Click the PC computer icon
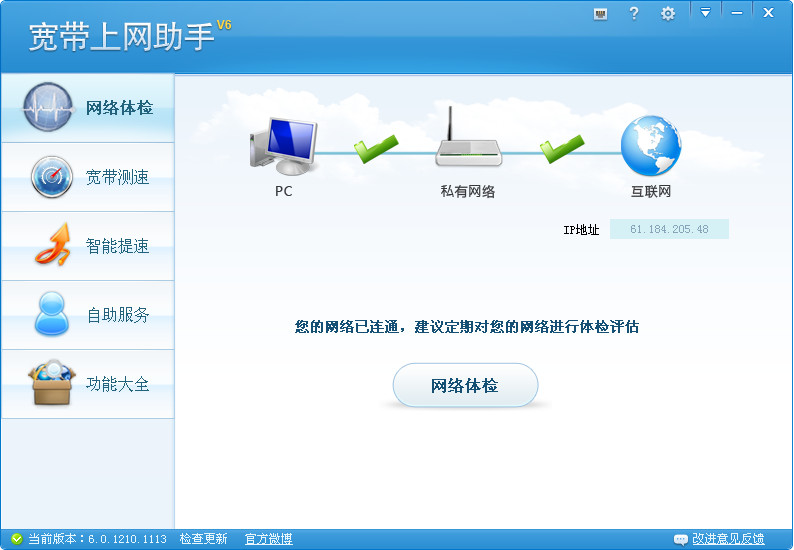This screenshot has height=550, width=794. click(283, 146)
